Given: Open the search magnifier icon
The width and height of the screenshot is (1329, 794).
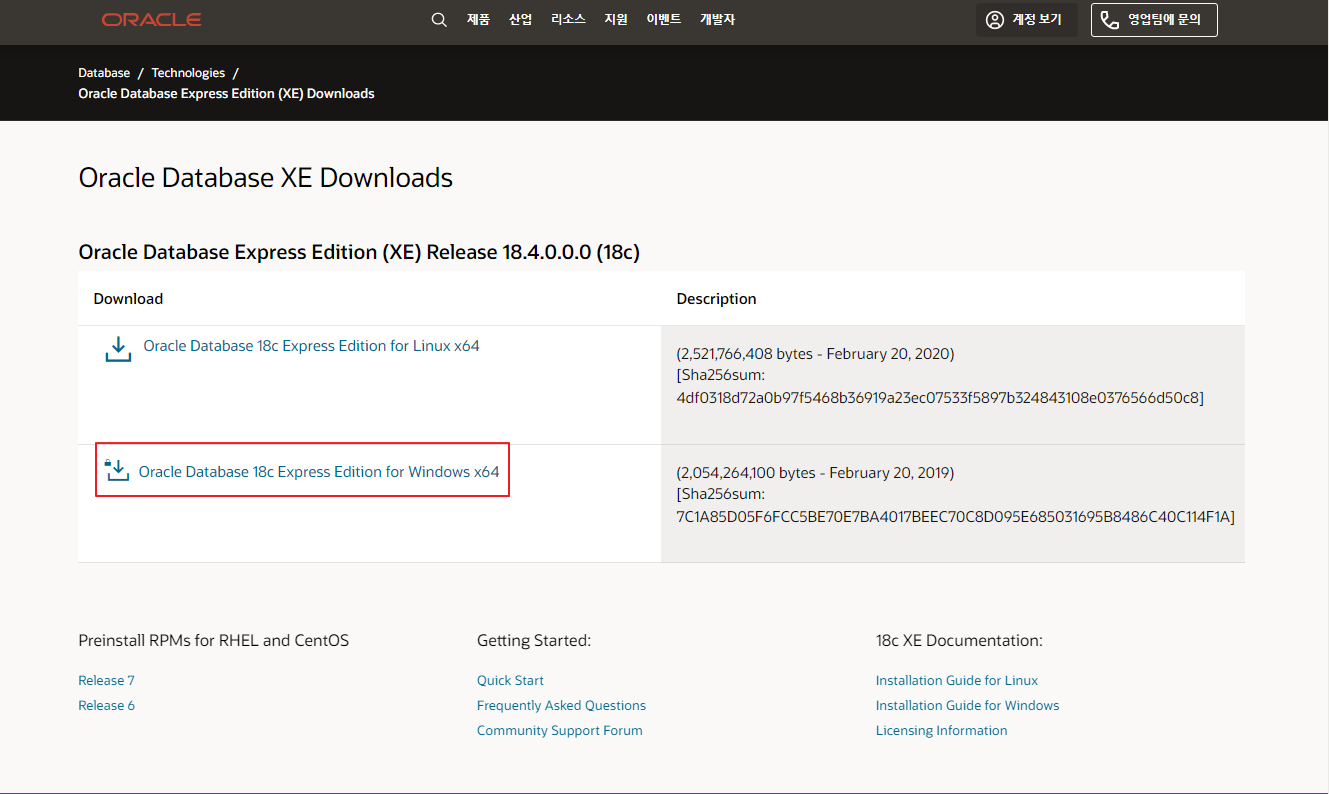Looking at the screenshot, I should (x=439, y=20).
